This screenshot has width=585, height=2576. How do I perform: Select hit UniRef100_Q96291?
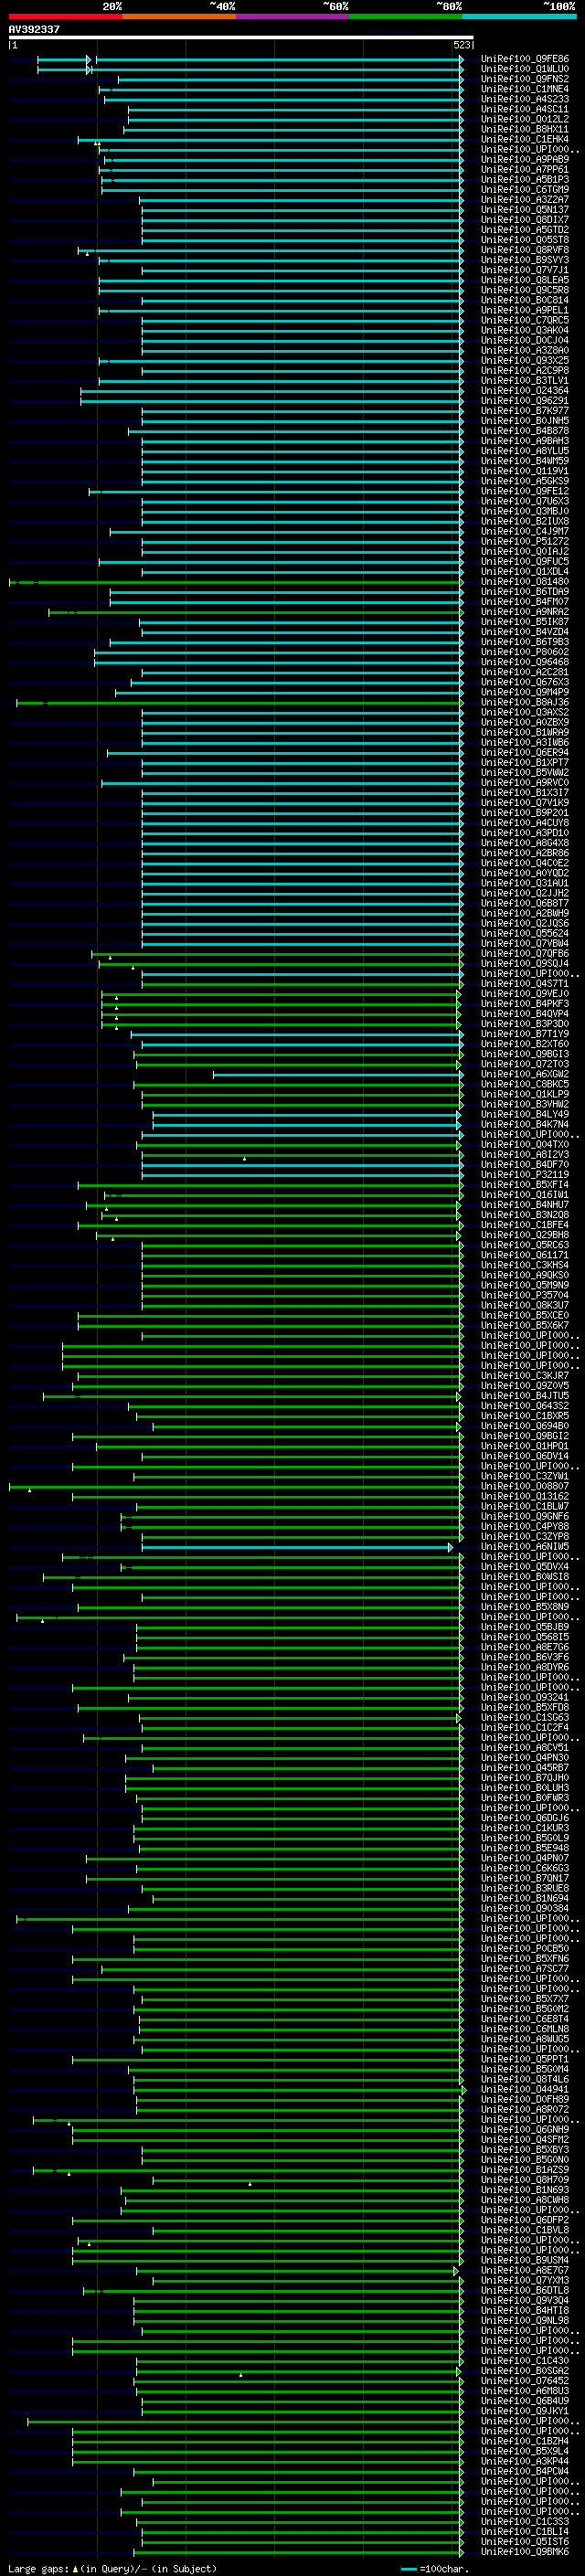525,400
